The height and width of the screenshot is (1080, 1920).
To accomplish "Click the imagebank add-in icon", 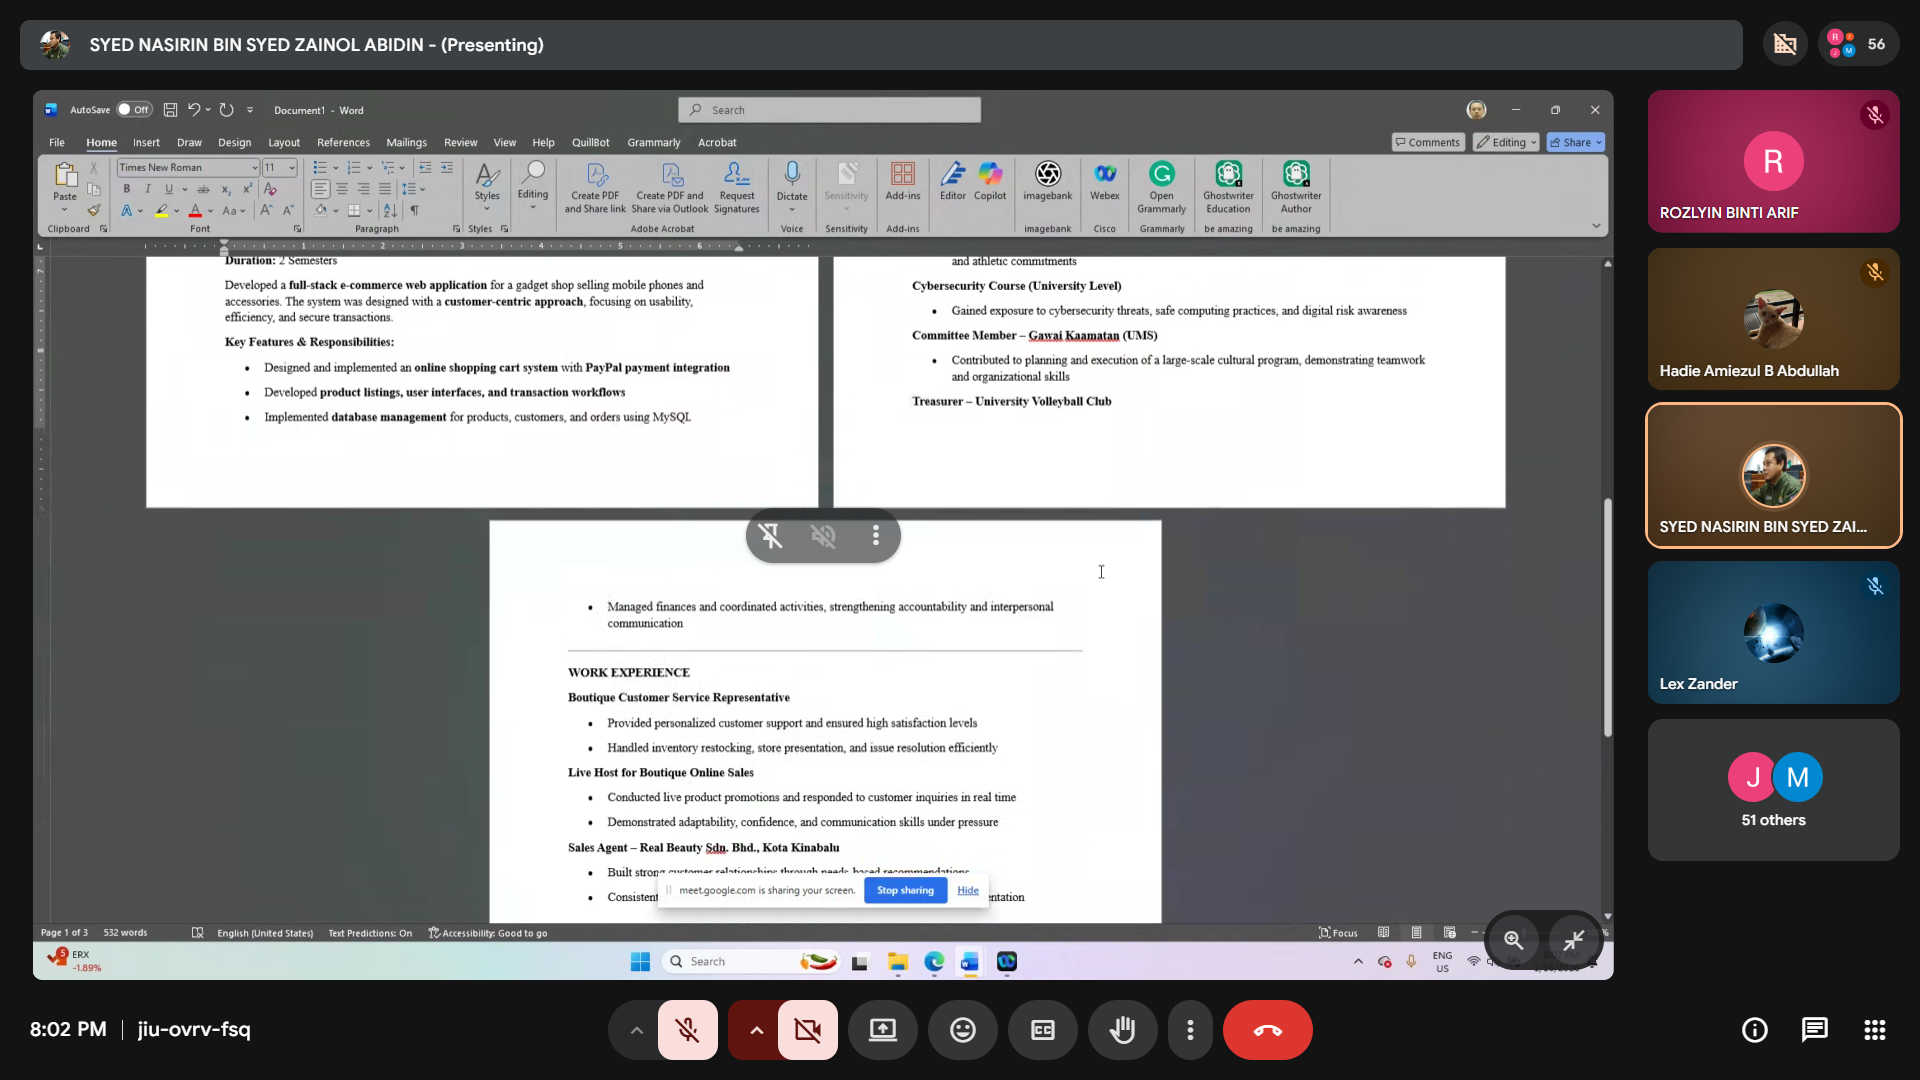I will click(1047, 181).
